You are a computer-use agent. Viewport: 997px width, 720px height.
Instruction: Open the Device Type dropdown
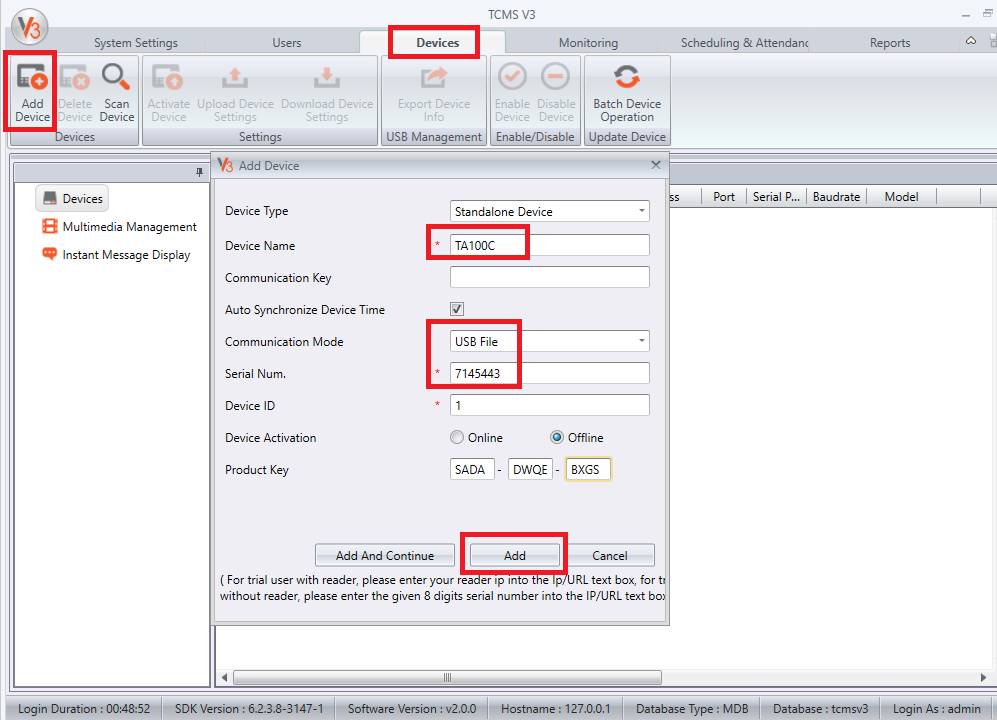[x=642, y=211]
